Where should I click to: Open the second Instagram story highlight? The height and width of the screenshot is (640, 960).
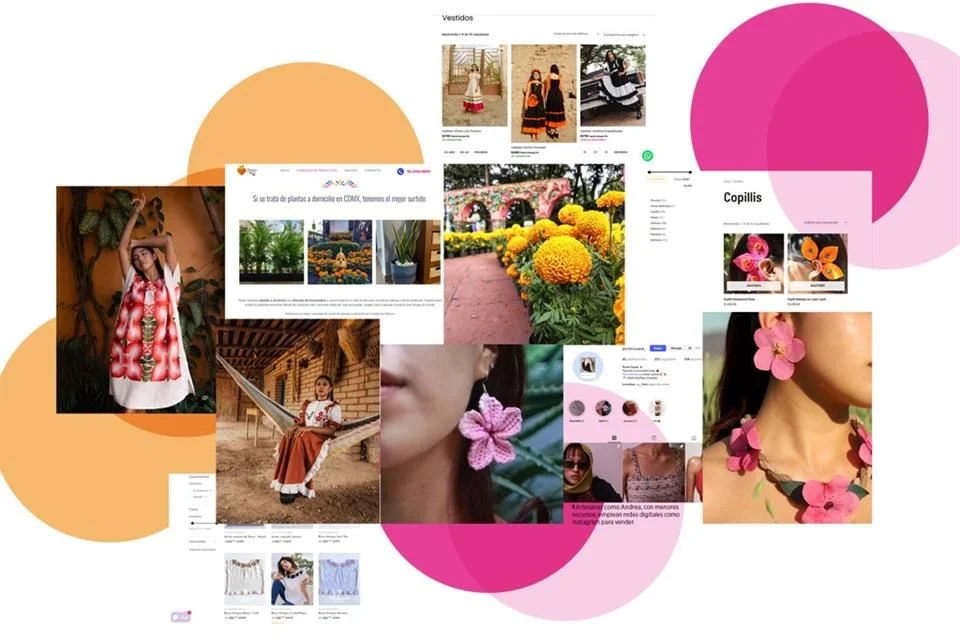pyautogui.click(x=603, y=408)
